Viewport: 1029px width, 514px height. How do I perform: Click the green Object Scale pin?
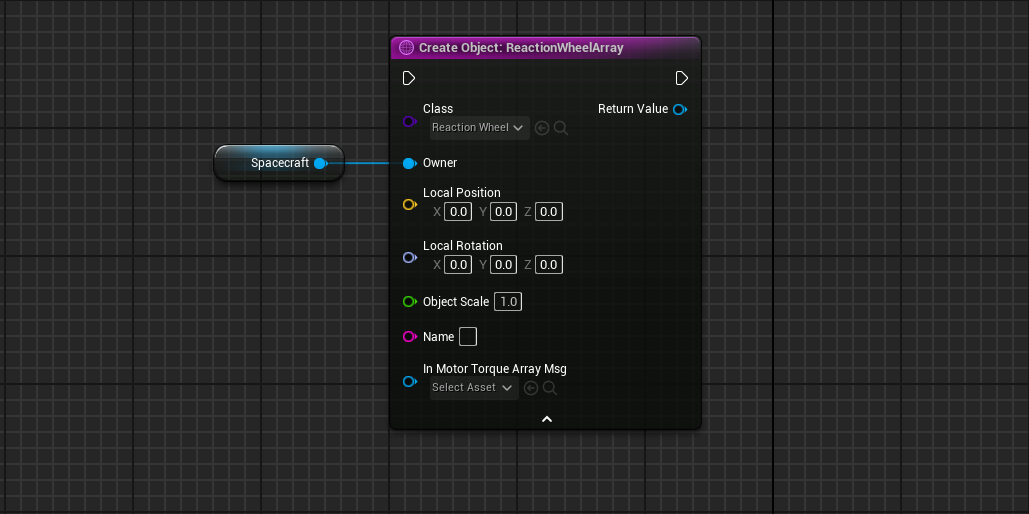click(408, 302)
